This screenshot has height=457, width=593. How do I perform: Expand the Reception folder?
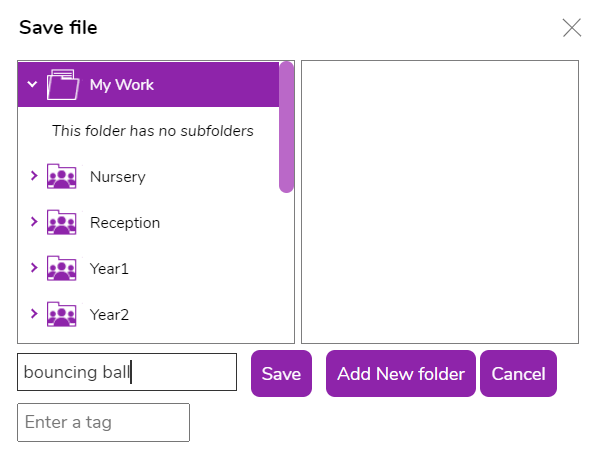point(34,222)
